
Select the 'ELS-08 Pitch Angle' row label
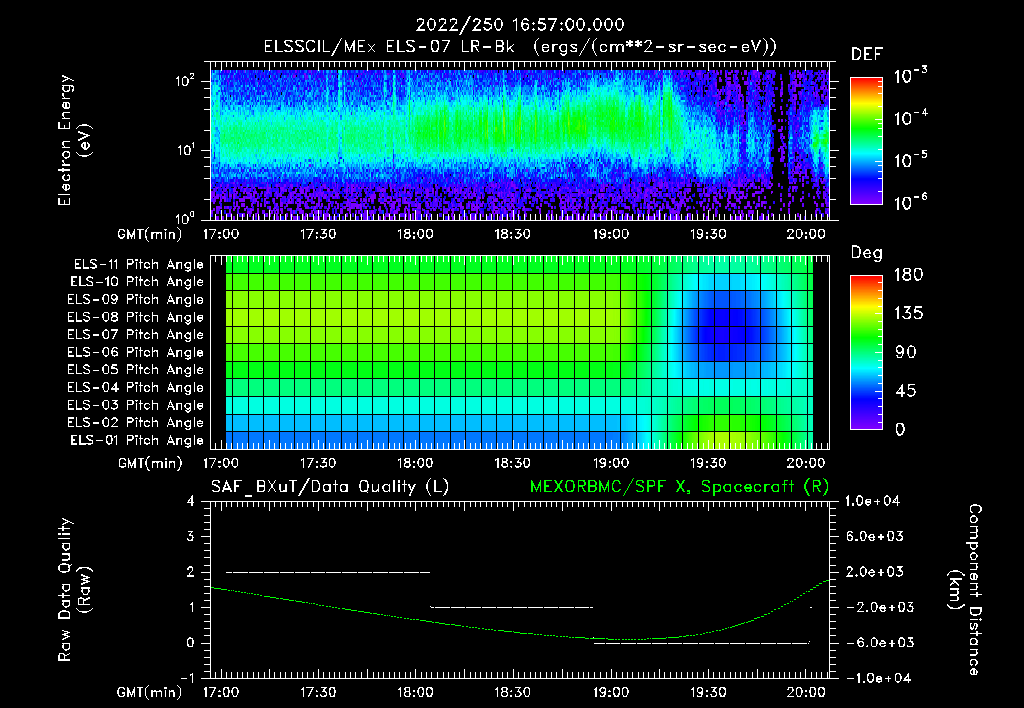[x=136, y=317]
